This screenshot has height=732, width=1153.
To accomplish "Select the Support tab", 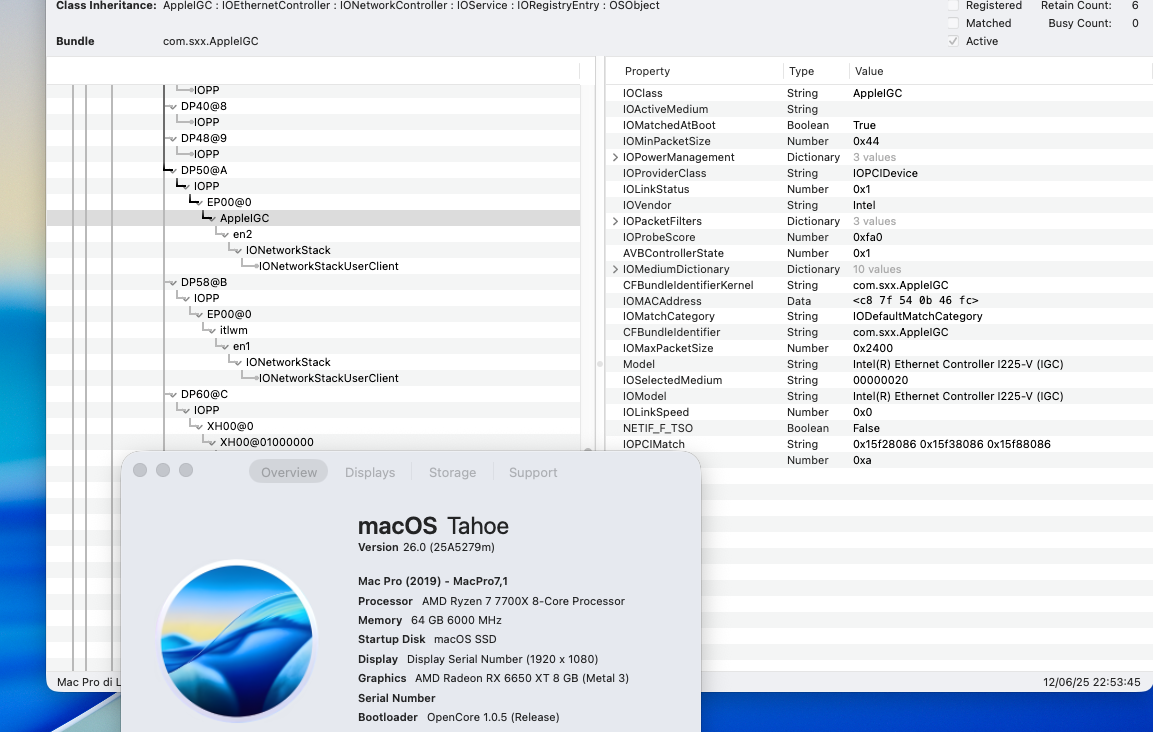I will [533, 472].
